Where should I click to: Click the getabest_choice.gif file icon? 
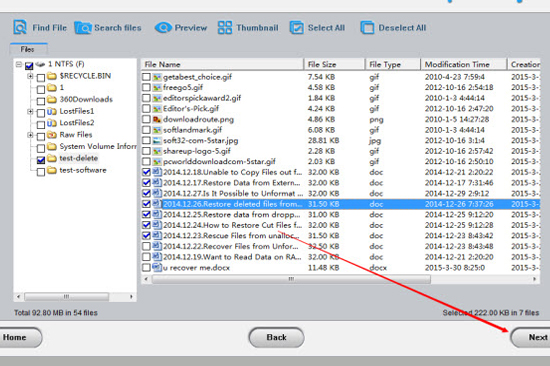click(x=157, y=77)
